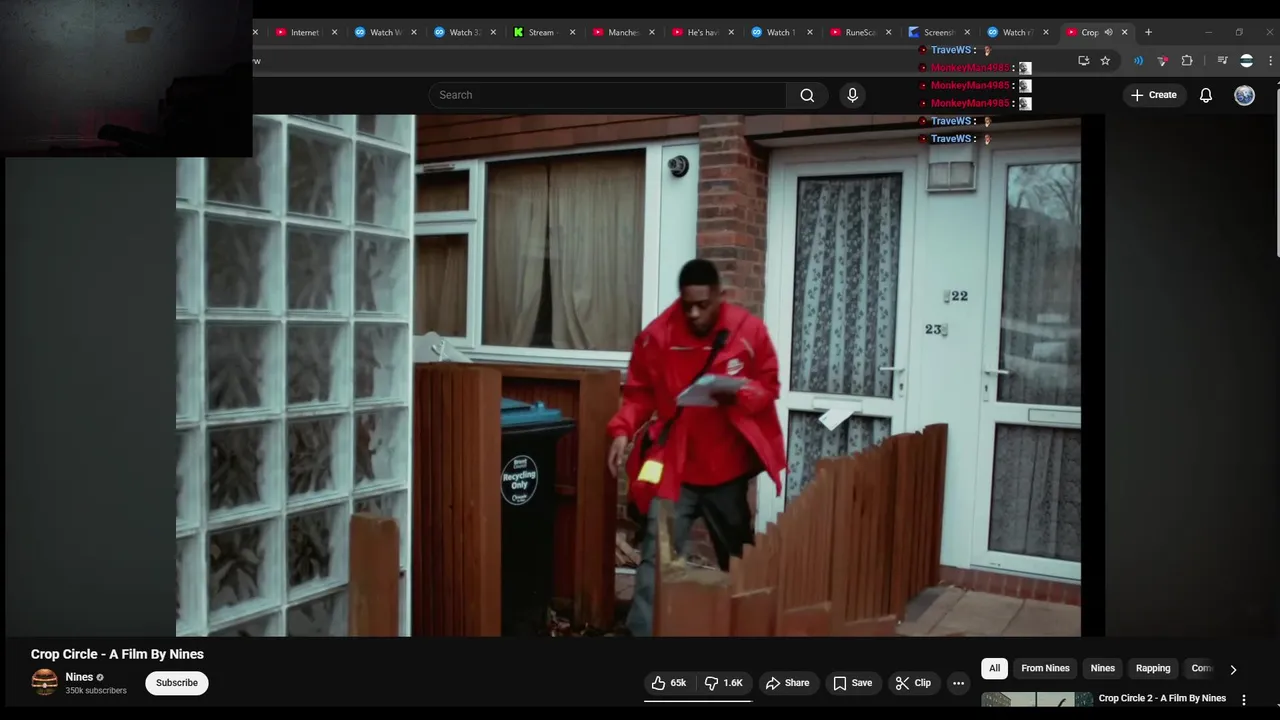Click the video player to pause
Screen dimensions: 1280x720
click(628, 375)
